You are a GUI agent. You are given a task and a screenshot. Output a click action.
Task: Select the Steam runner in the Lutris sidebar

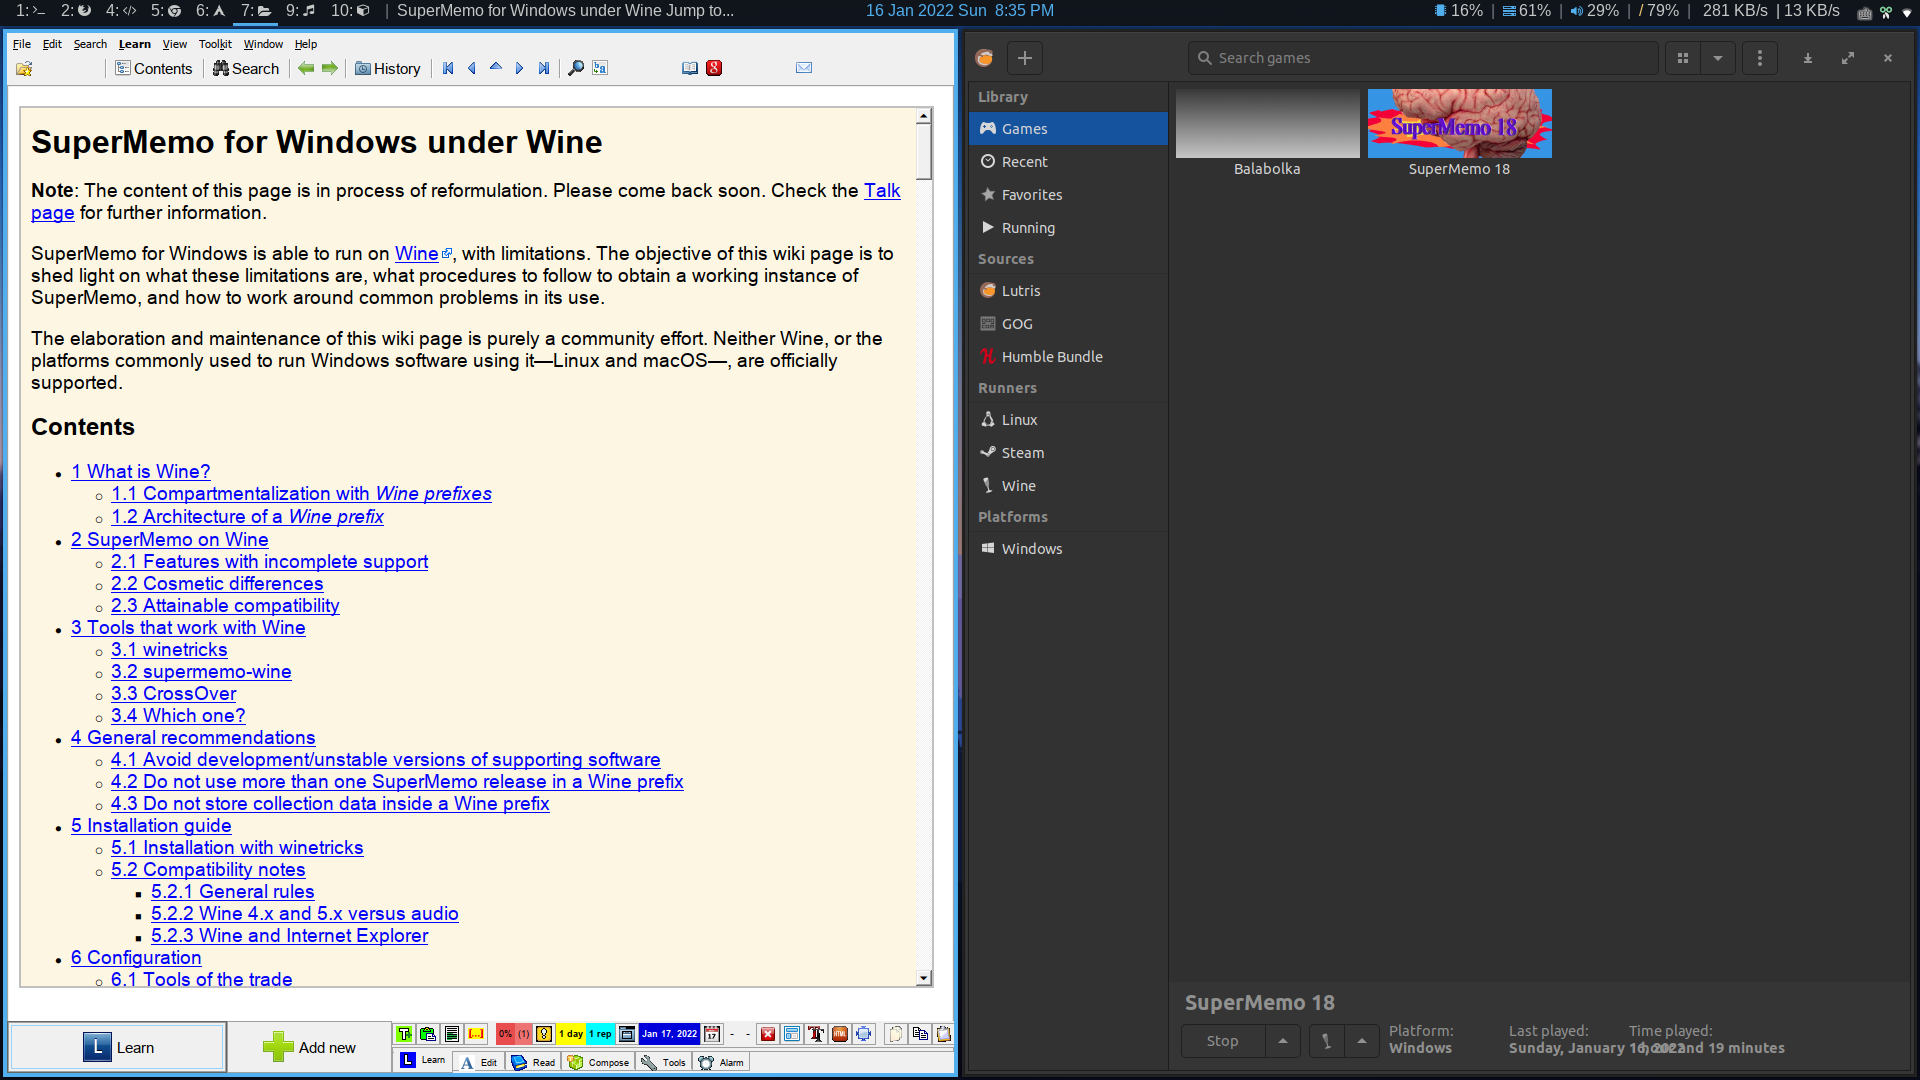tap(1022, 452)
